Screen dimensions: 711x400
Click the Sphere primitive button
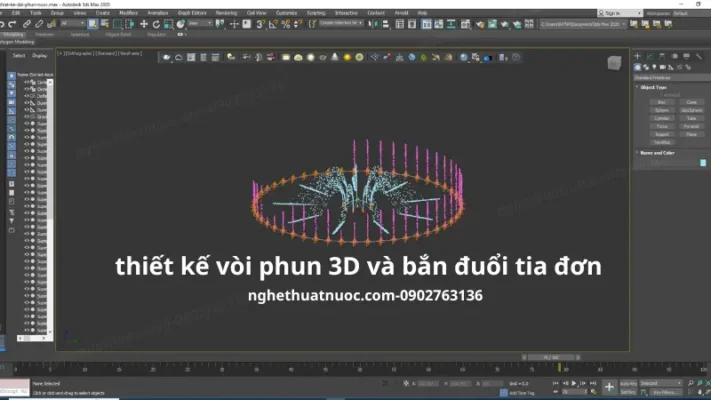point(662,110)
